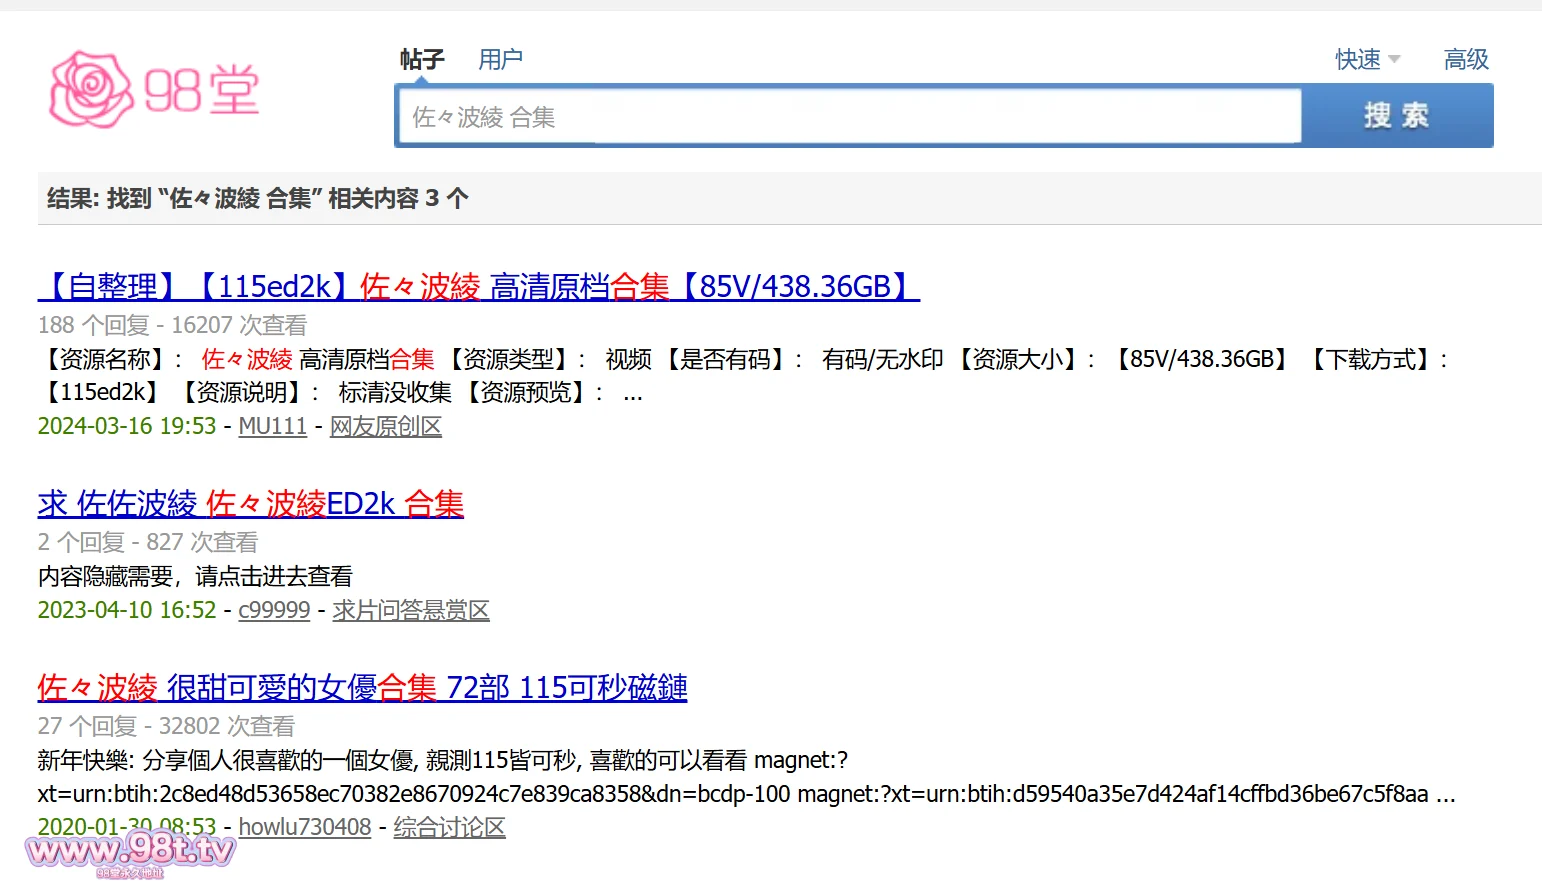Click the pink rose logo icon
Viewport: 1542px width, 888px height.
click(90, 90)
